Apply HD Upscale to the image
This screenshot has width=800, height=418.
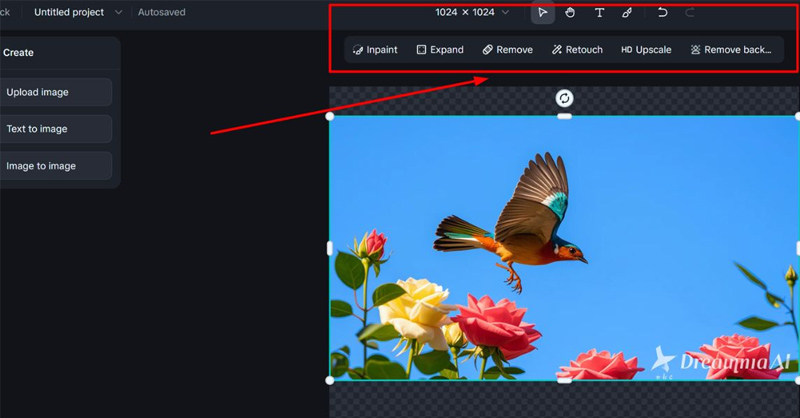646,50
